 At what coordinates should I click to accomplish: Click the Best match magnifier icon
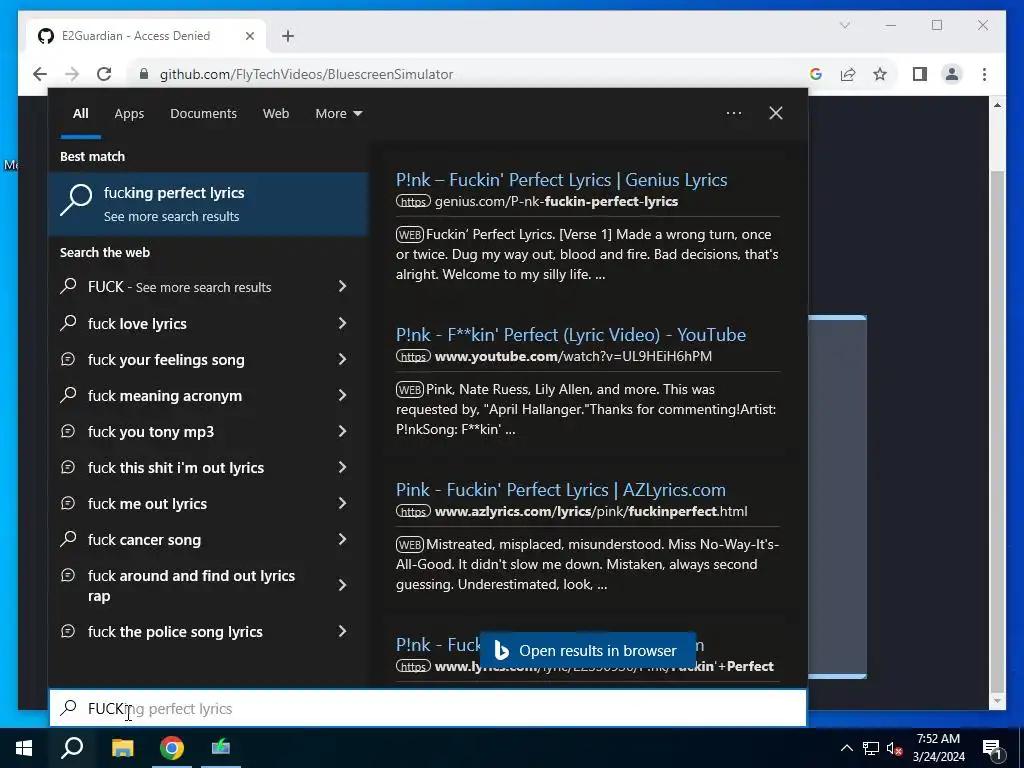pos(76,200)
